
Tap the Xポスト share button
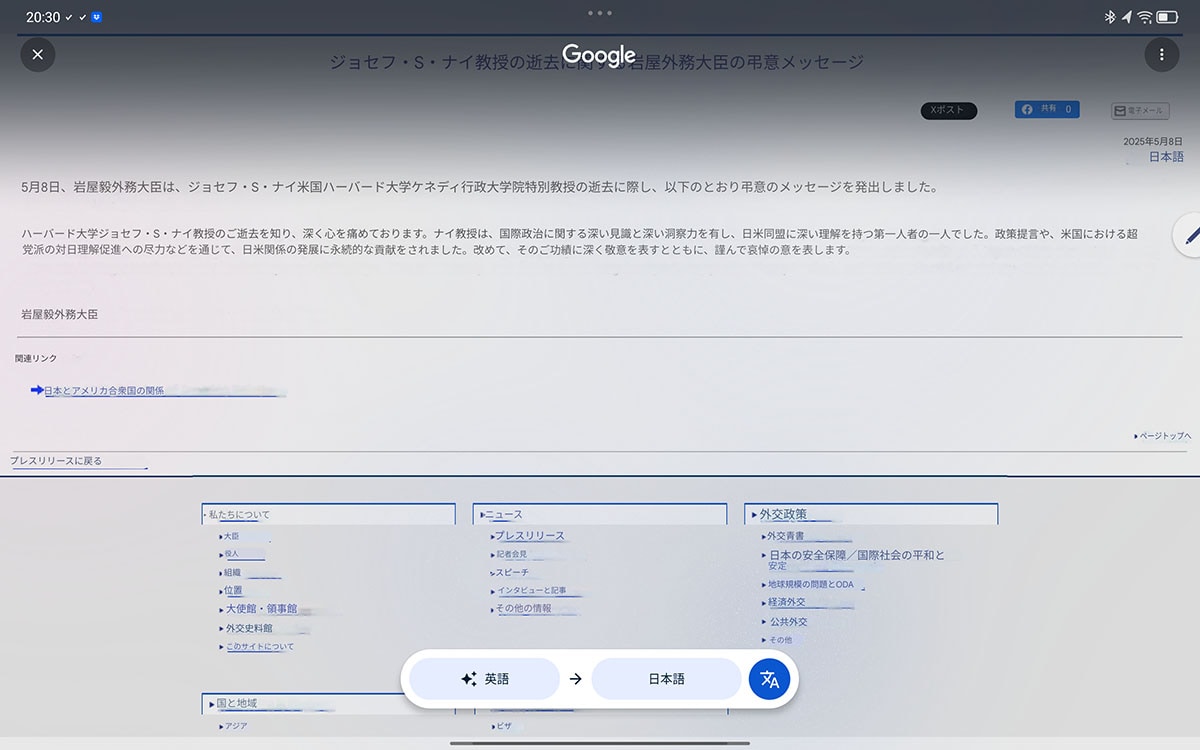(948, 110)
